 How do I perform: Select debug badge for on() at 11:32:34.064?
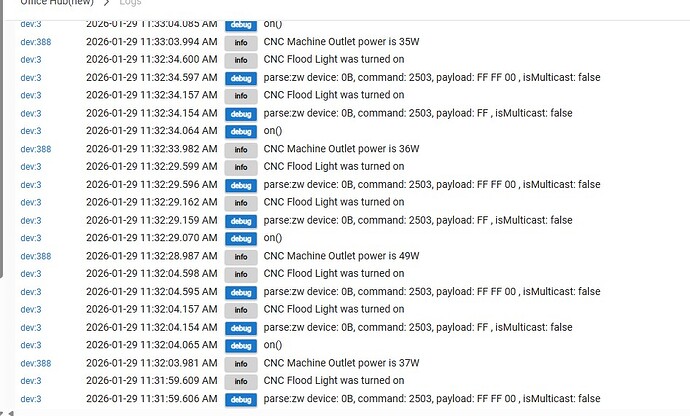(x=241, y=132)
